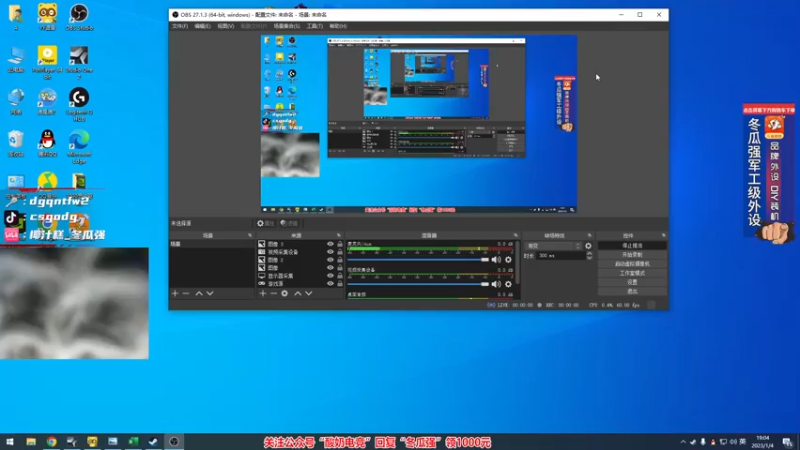This screenshot has width=800, height=450.
Task: Open the Recycle Bin desktop icon
Action: tap(16, 143)
